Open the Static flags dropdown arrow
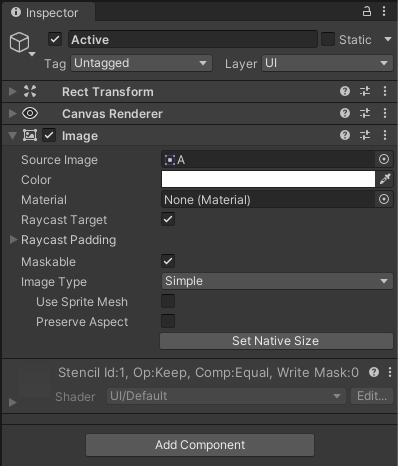 388,39
